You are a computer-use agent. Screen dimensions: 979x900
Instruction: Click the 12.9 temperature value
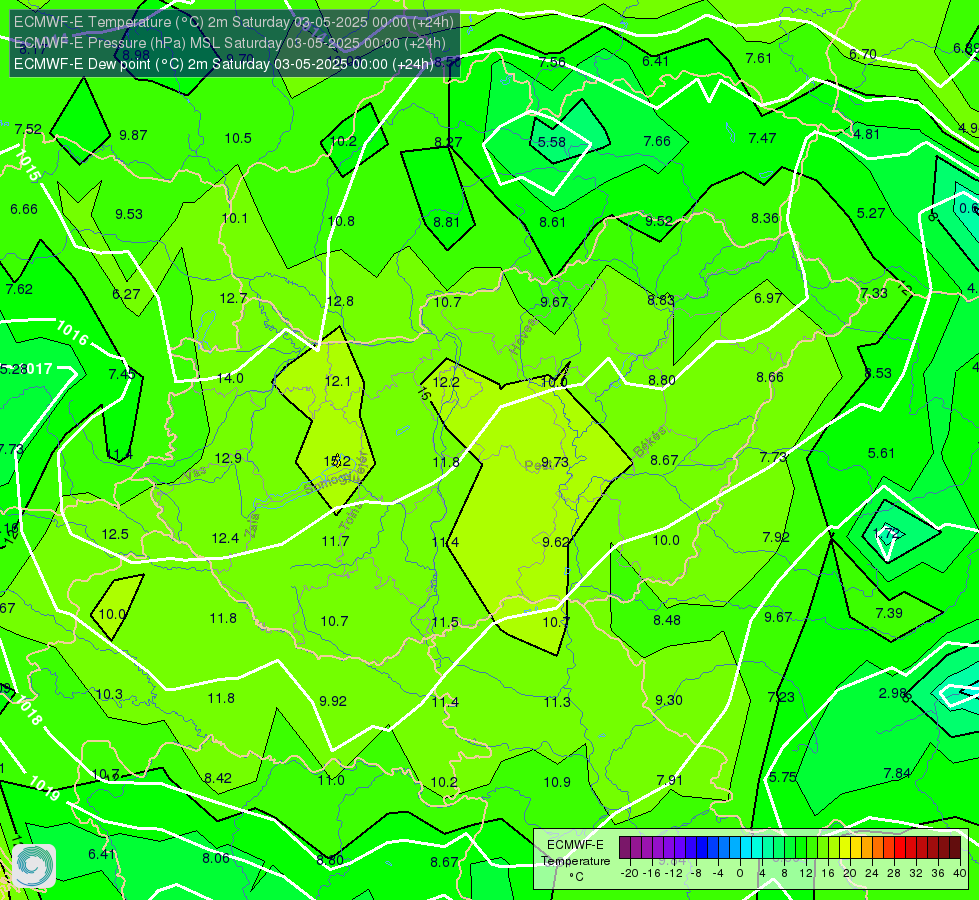pyautogui.click(x=228, y=458)
